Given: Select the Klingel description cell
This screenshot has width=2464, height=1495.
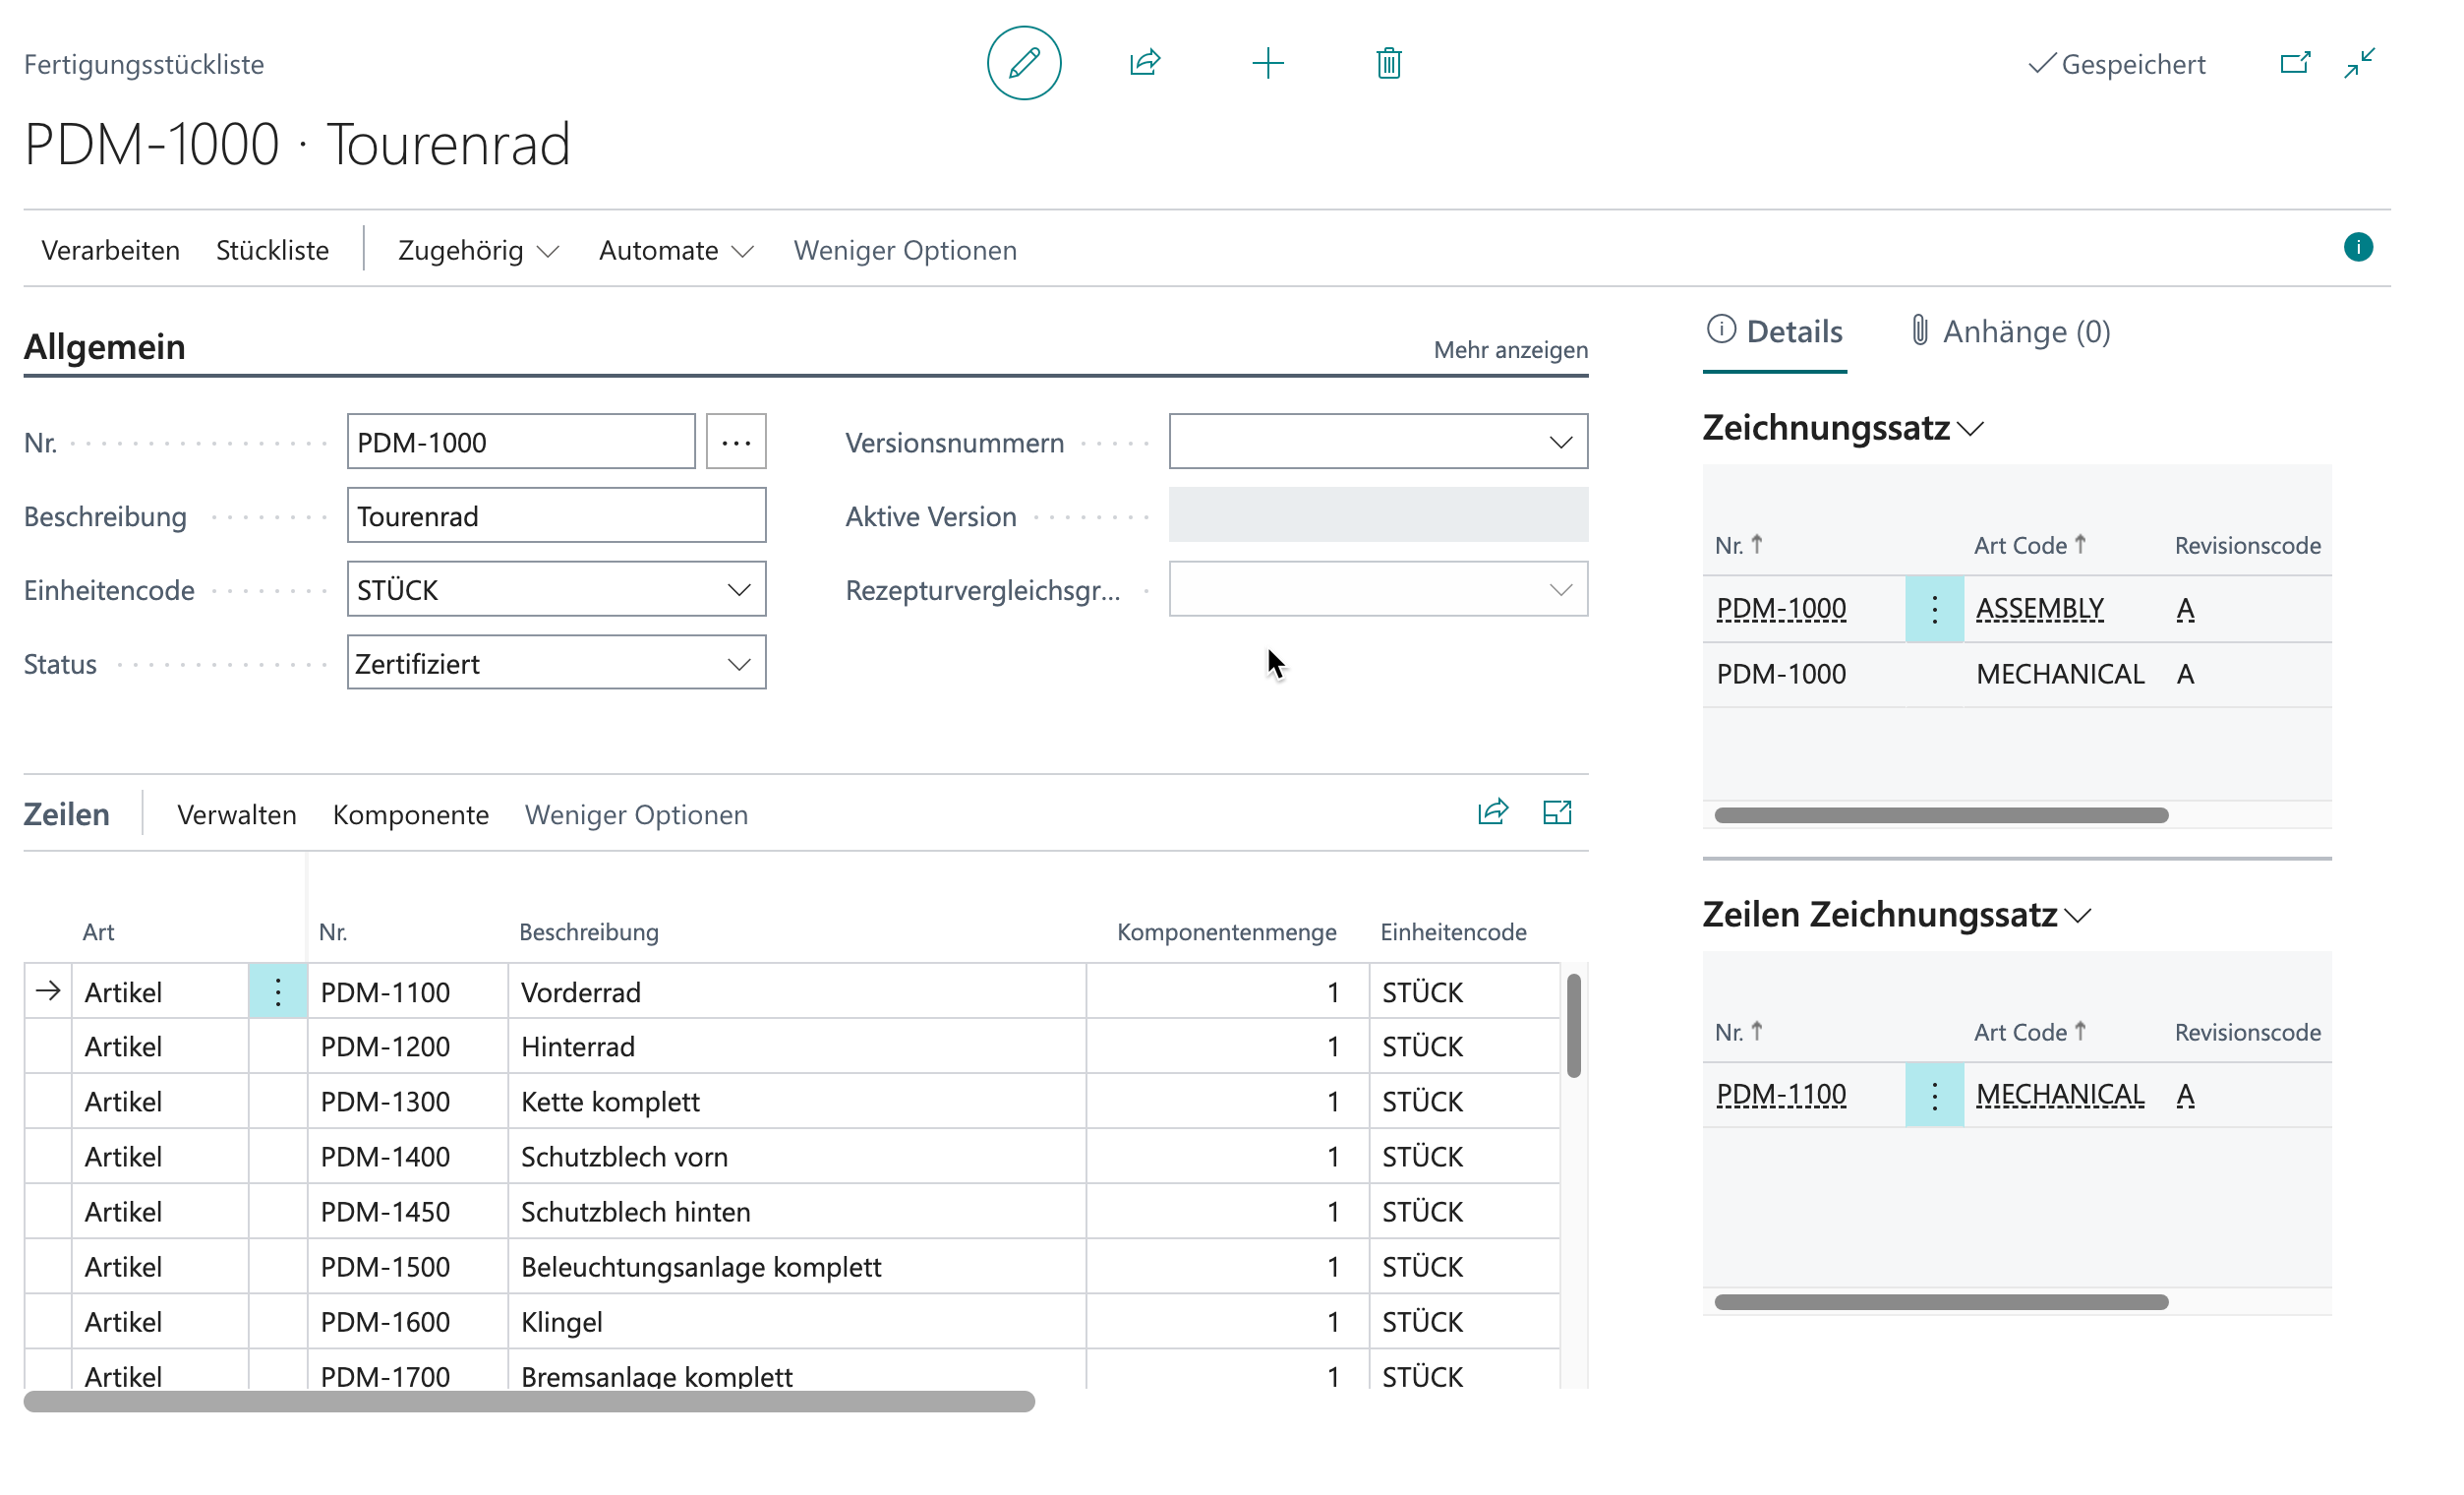Looking at the screenshot, I should 796,1321.
